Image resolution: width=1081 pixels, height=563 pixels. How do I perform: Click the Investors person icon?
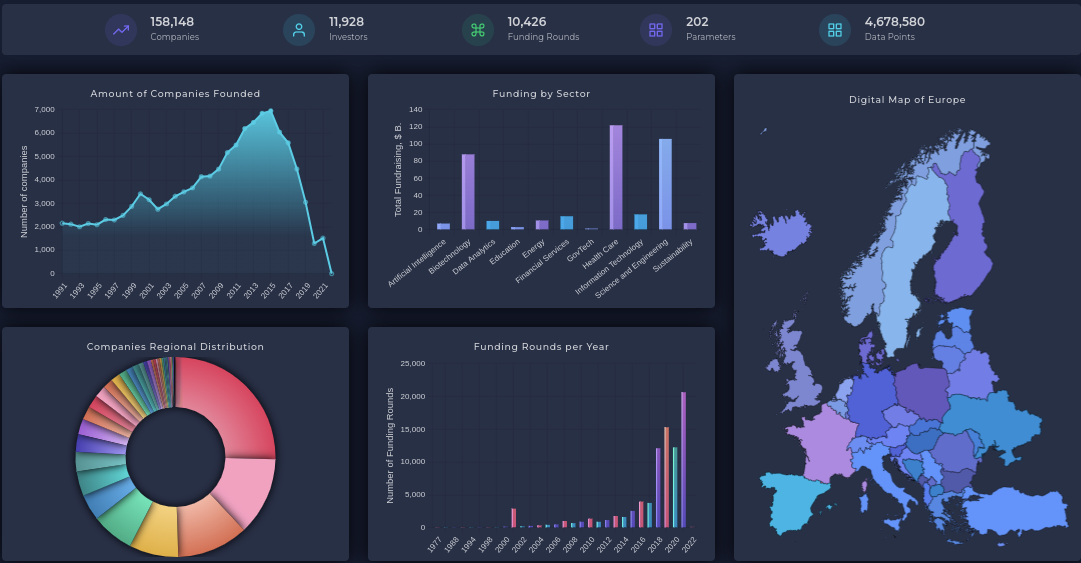click(299, 30)
